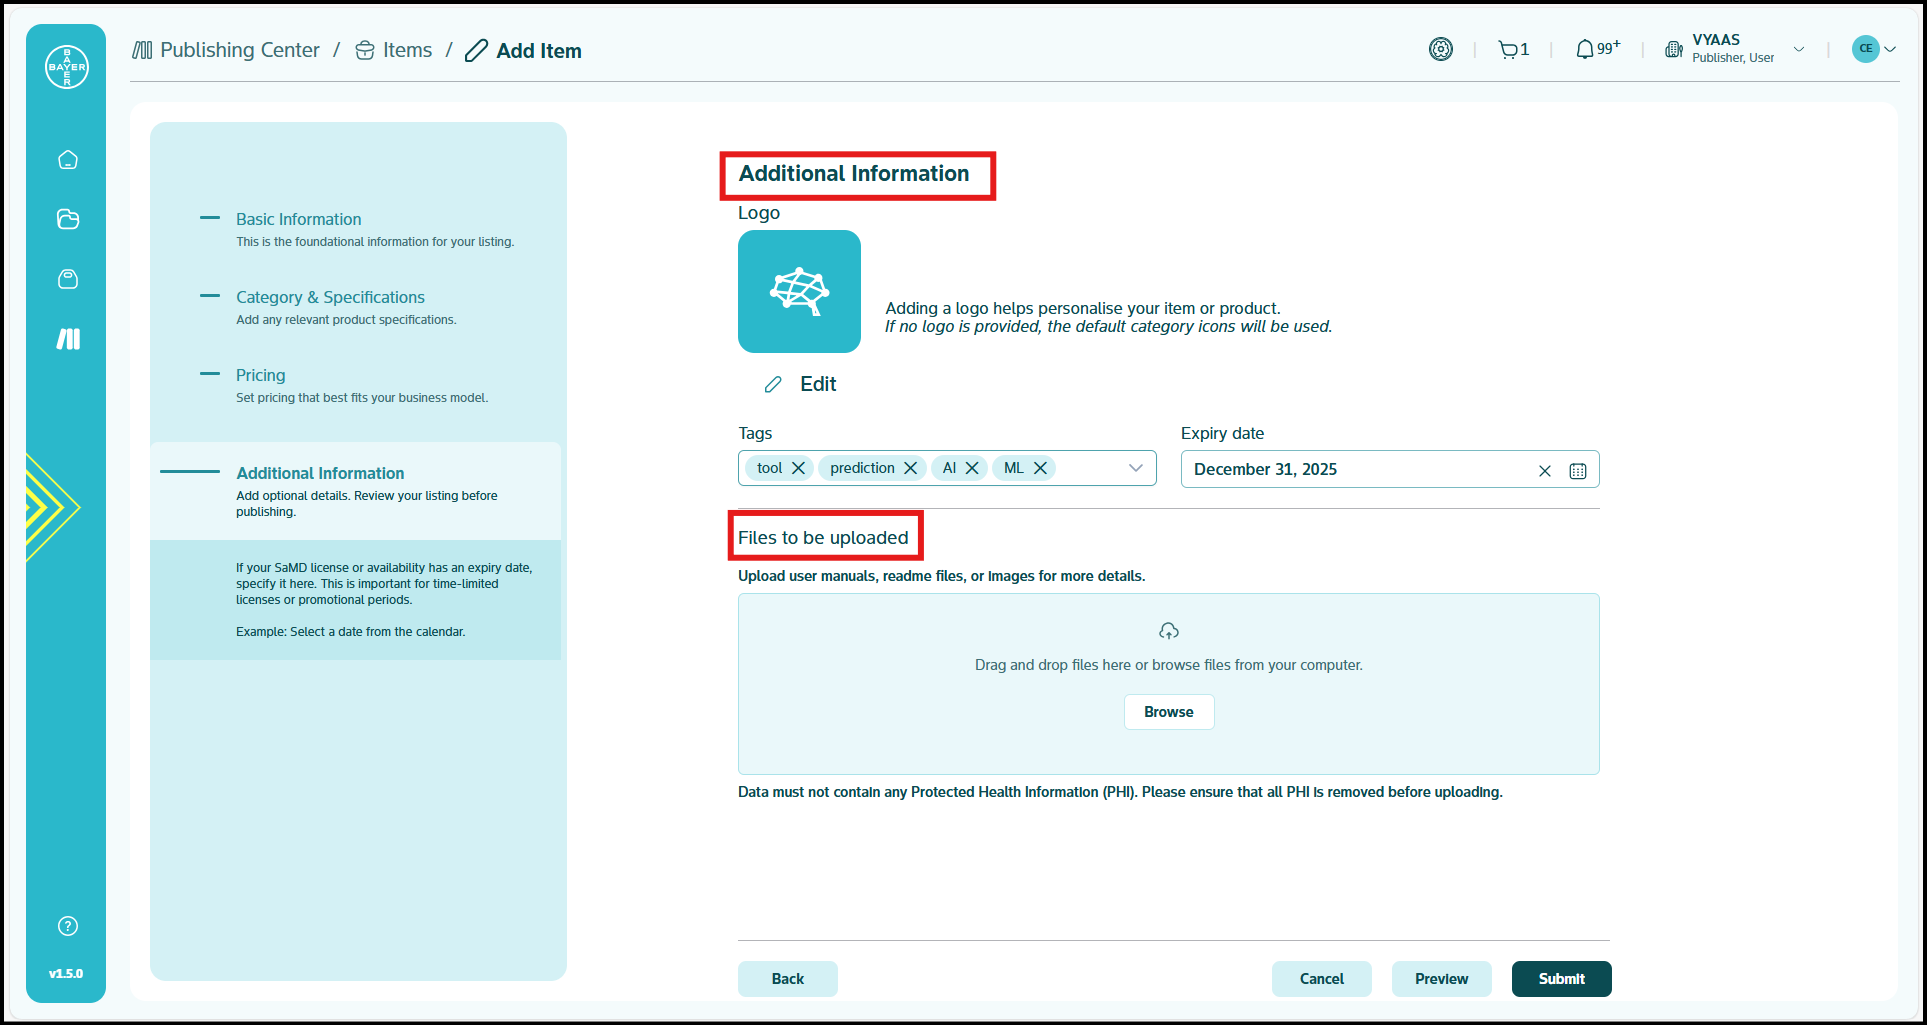Click the logo thumbnail image
The width and height of the screenshot is (1927, 1025).
pyautogui.click(x=799, y=291)
